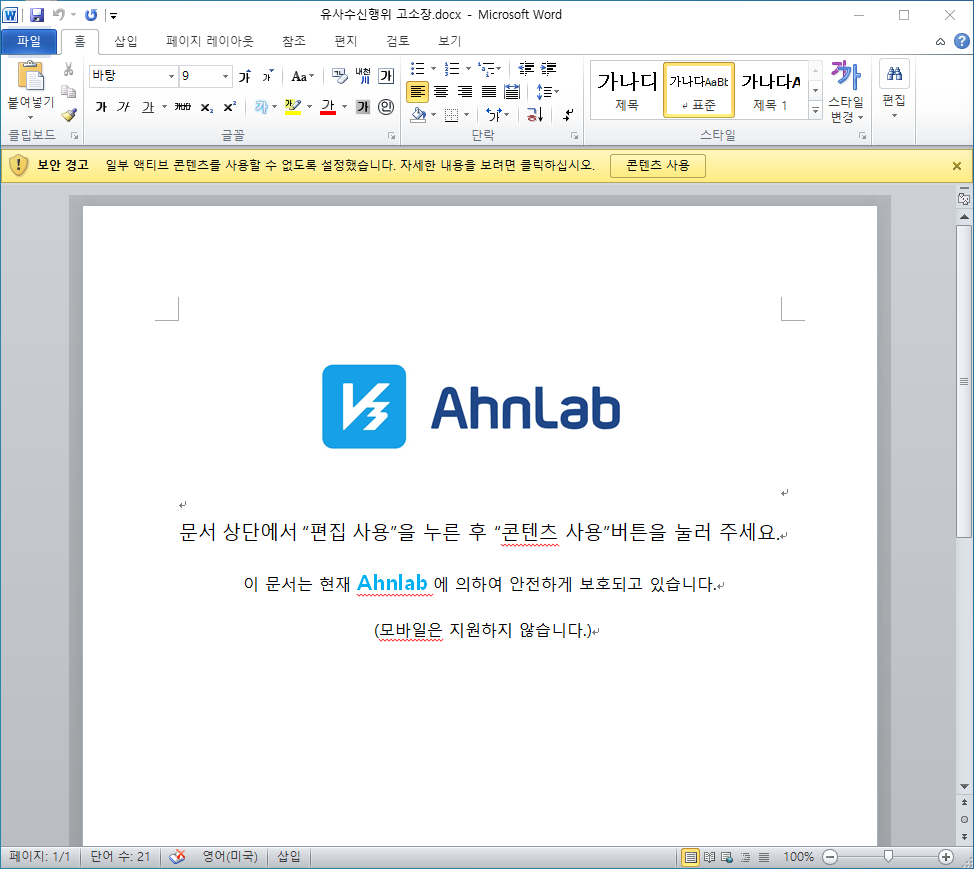974x869 pixels.
Task: Click the proofing errors icon in status bar
Action: [177, 857]
